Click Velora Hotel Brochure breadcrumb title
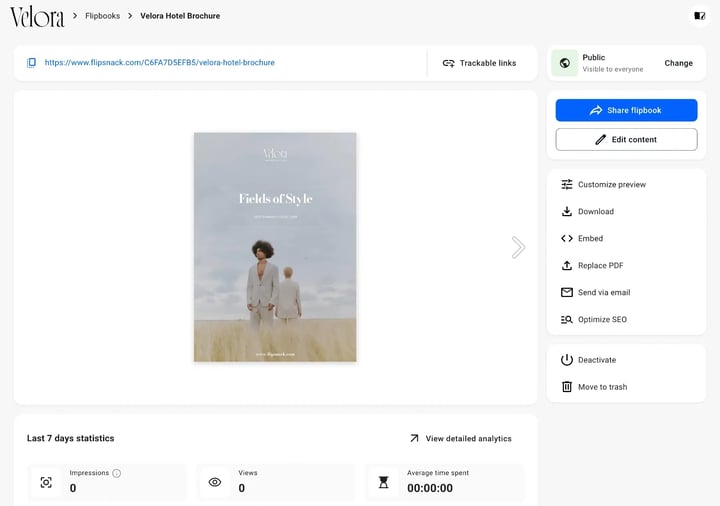The image size is (720, 506). pyautogui.click(x=180, y=16)
